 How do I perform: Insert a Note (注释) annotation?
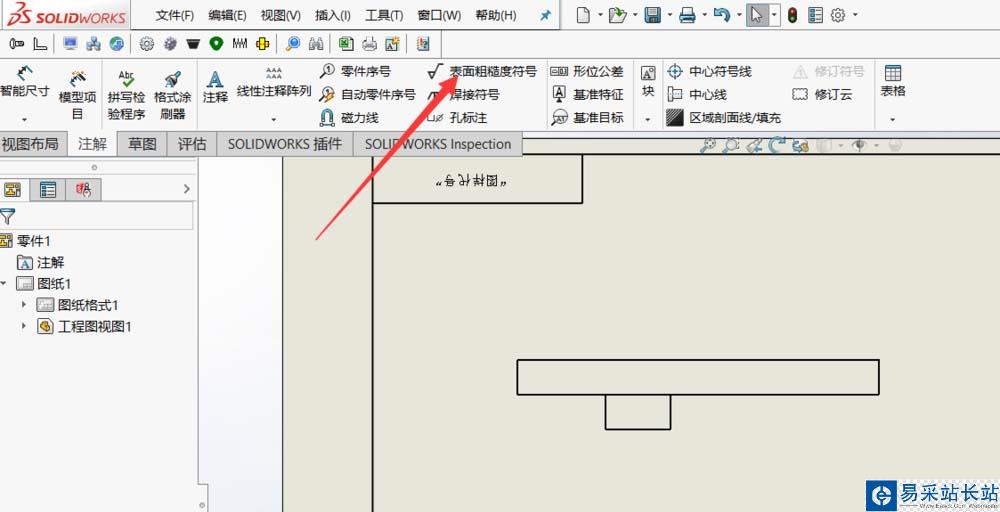point(216,87)
